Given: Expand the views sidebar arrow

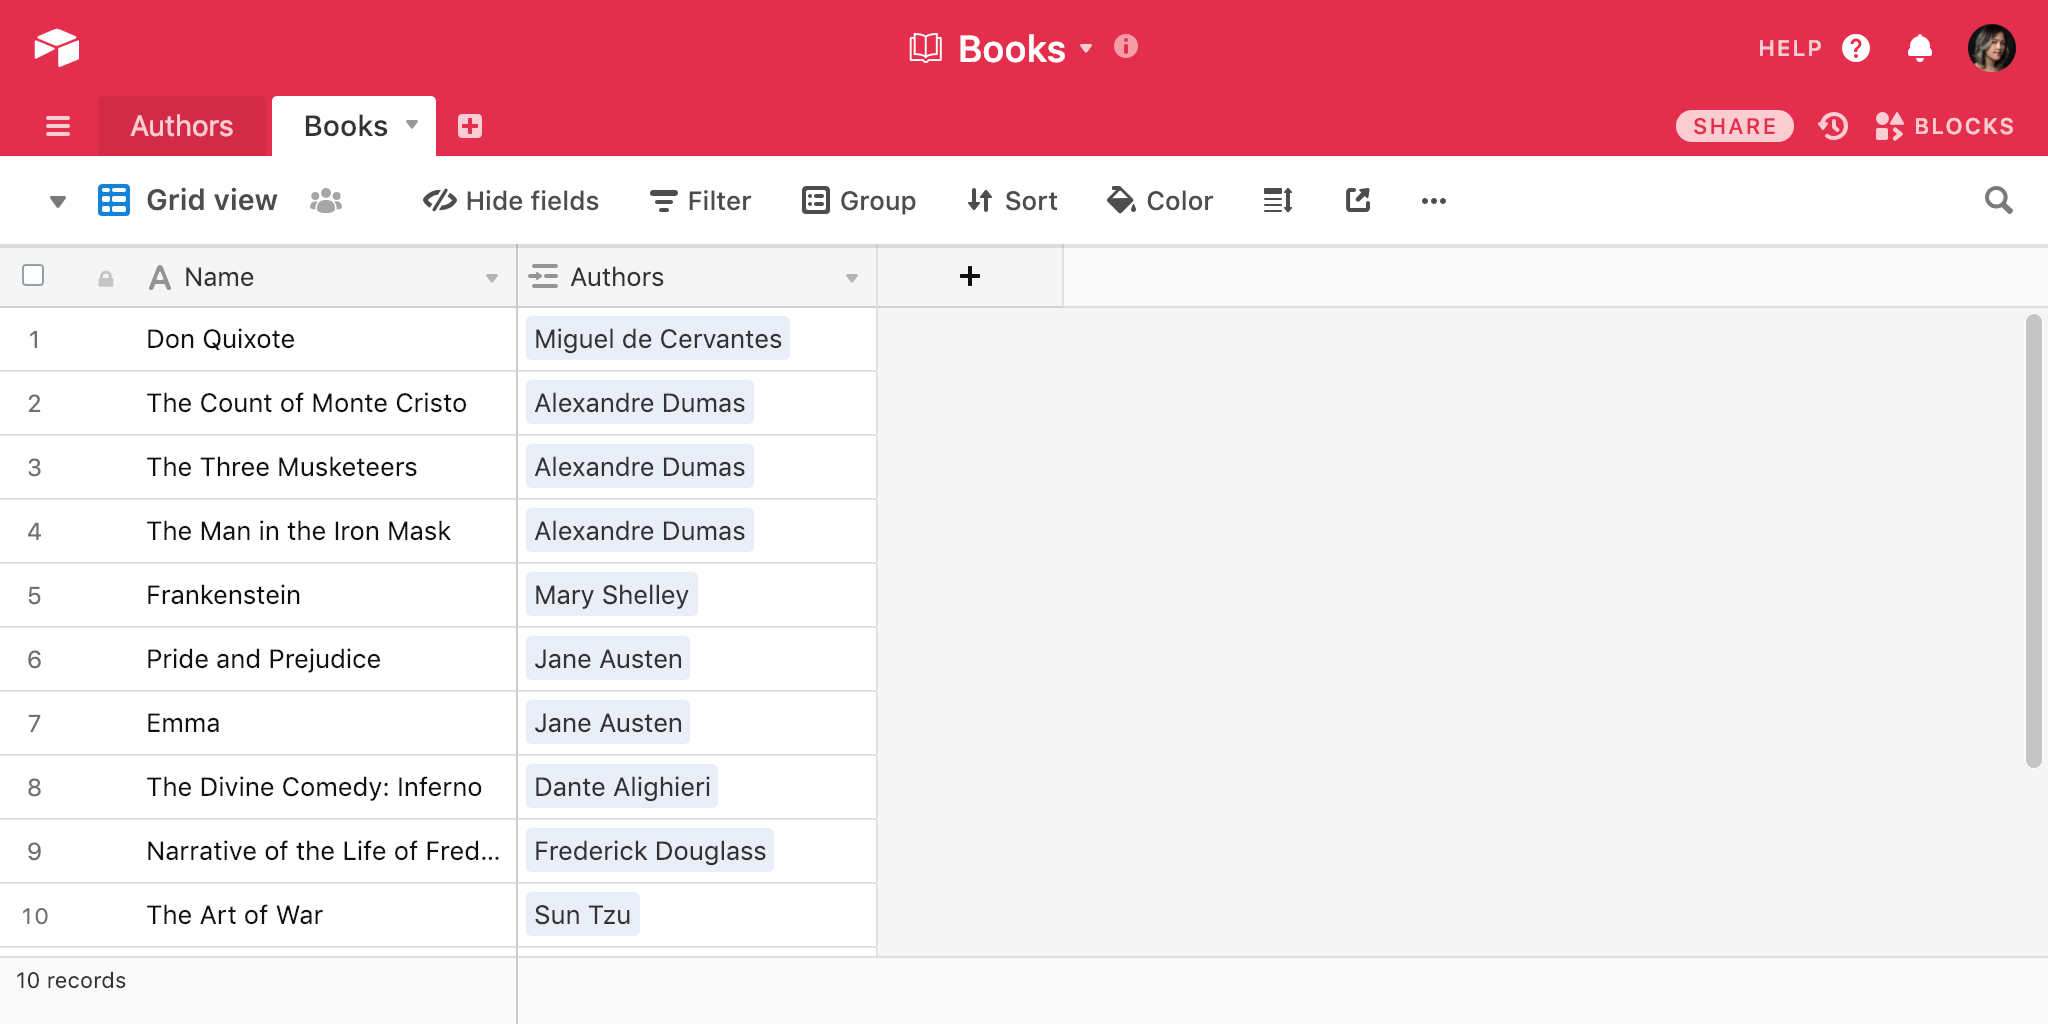Looking at the screenshot, I should pyautogui.click(x=58, y=201).
